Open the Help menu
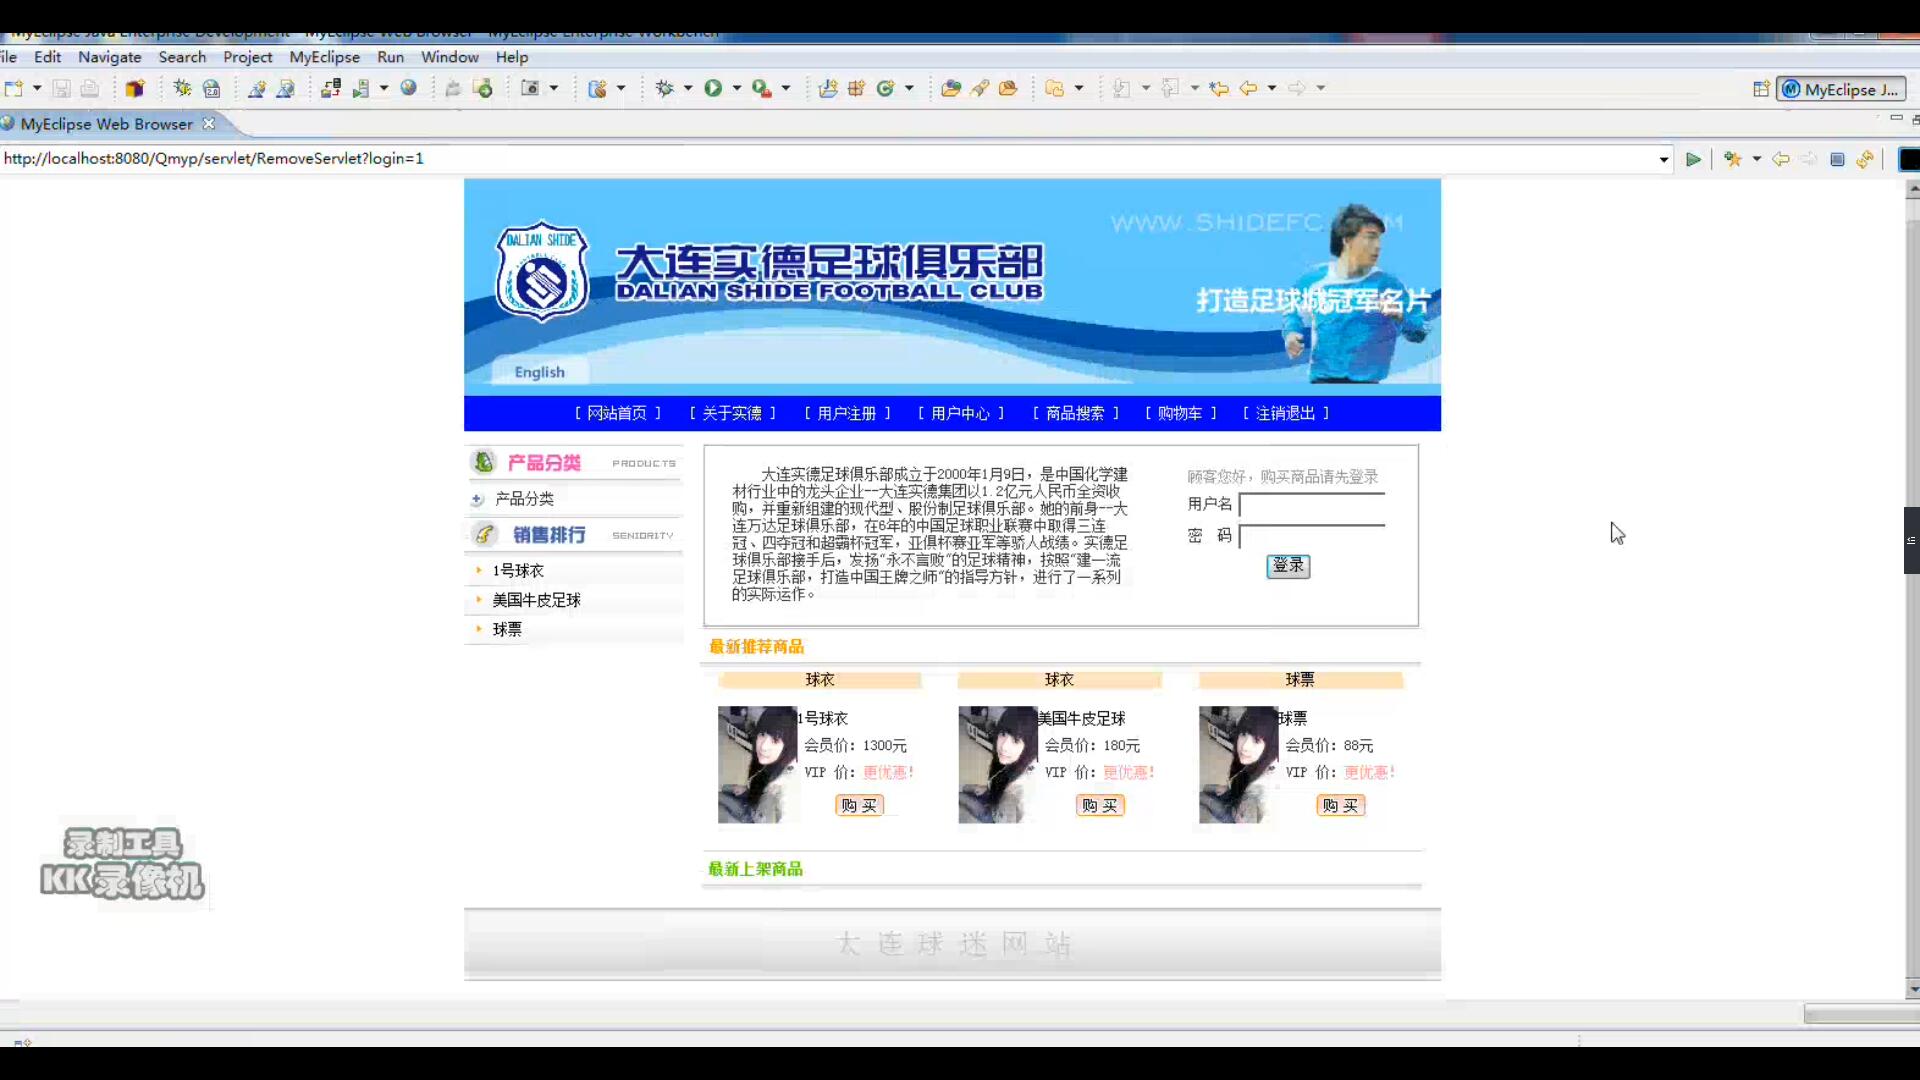1920x1080 pixels. click(512, 57)
